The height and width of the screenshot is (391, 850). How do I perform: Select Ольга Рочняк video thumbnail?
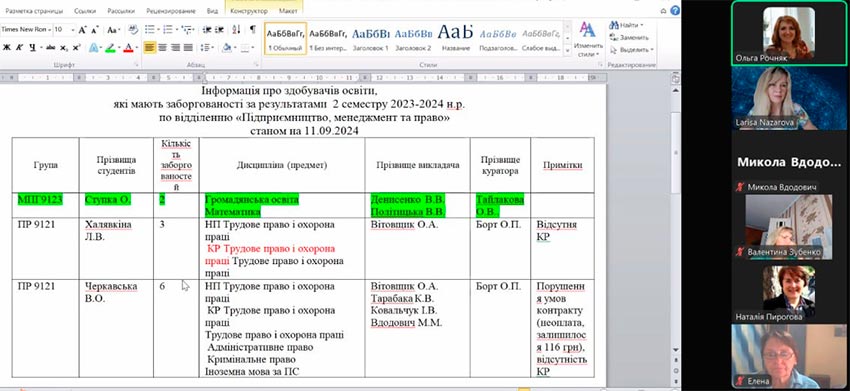coord(789,34)
